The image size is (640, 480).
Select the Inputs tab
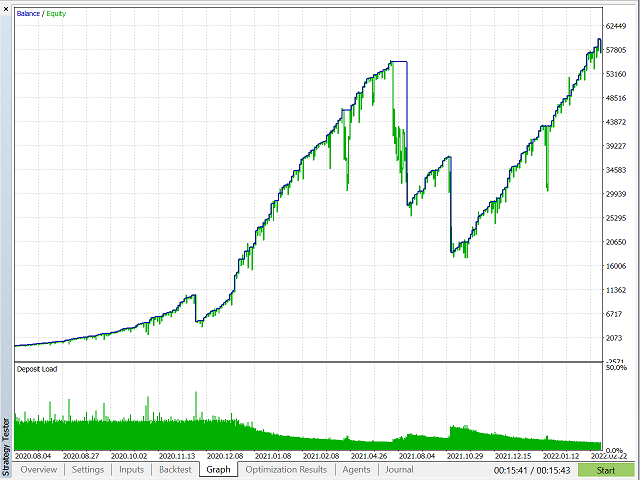pyautogui.click(x=132, y=469)
